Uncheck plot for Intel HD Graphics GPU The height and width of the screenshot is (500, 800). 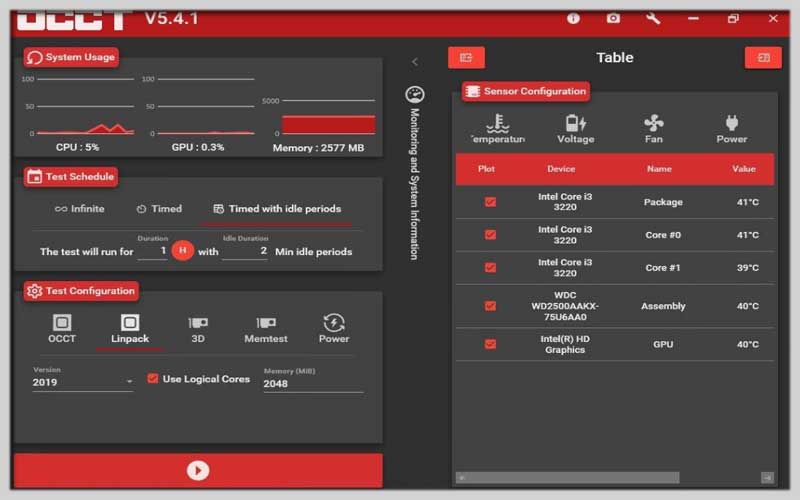click(490, 344)
